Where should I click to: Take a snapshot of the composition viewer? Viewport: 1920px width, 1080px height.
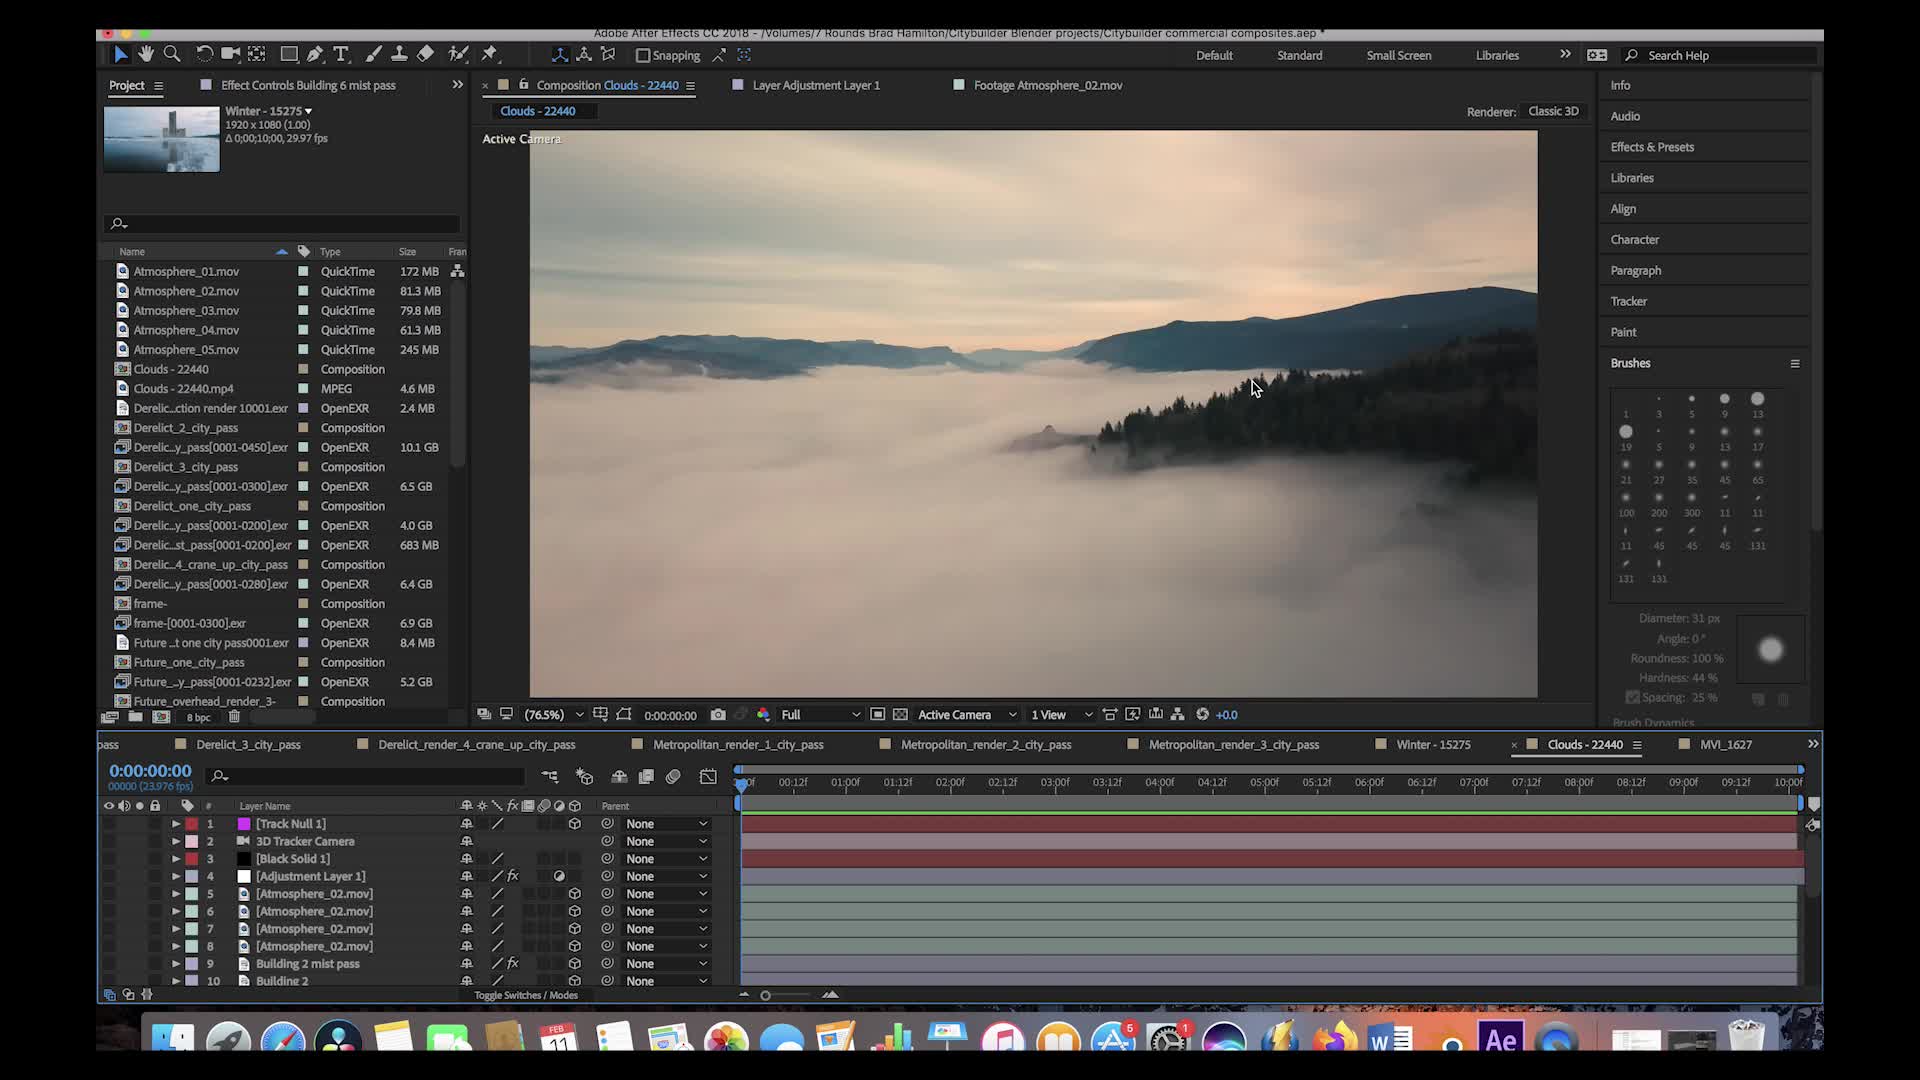(718, 714)
